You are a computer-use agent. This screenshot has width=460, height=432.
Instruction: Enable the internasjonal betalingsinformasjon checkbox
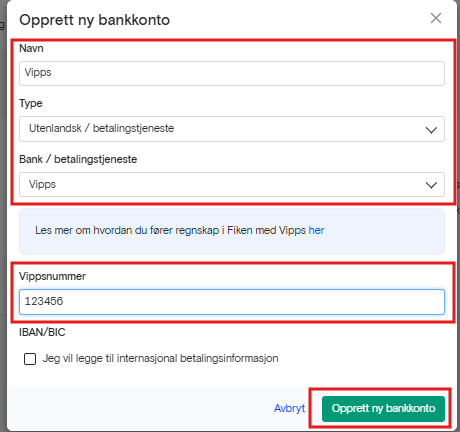(30, 359)
